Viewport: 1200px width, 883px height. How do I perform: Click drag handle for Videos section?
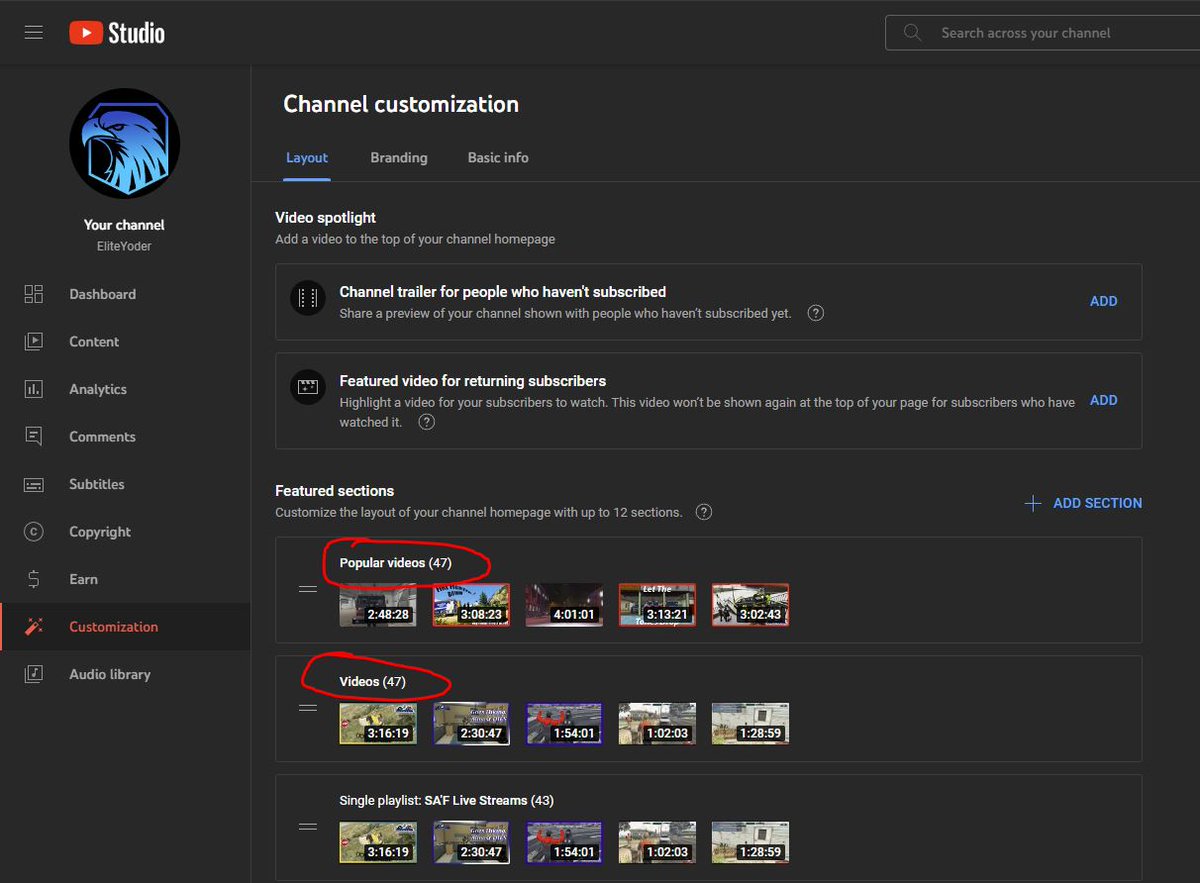[x=308, y=708]
